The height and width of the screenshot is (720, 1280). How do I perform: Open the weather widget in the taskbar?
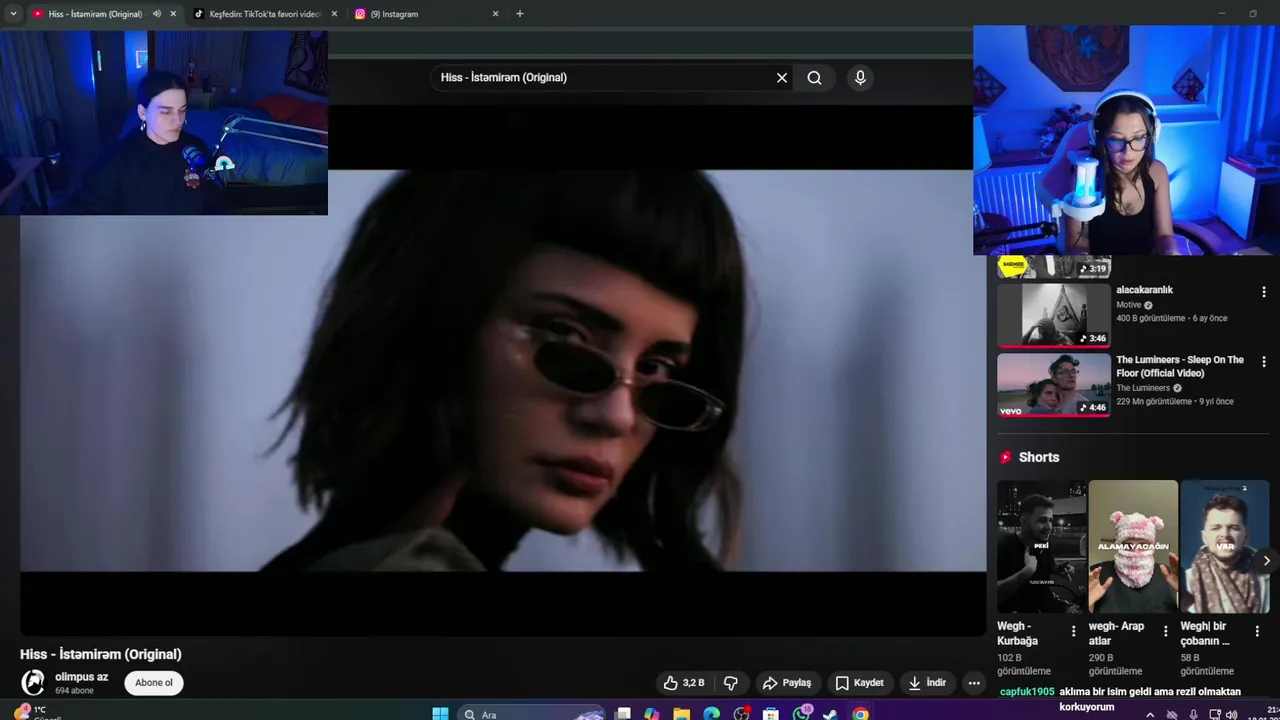pos(38,712)
